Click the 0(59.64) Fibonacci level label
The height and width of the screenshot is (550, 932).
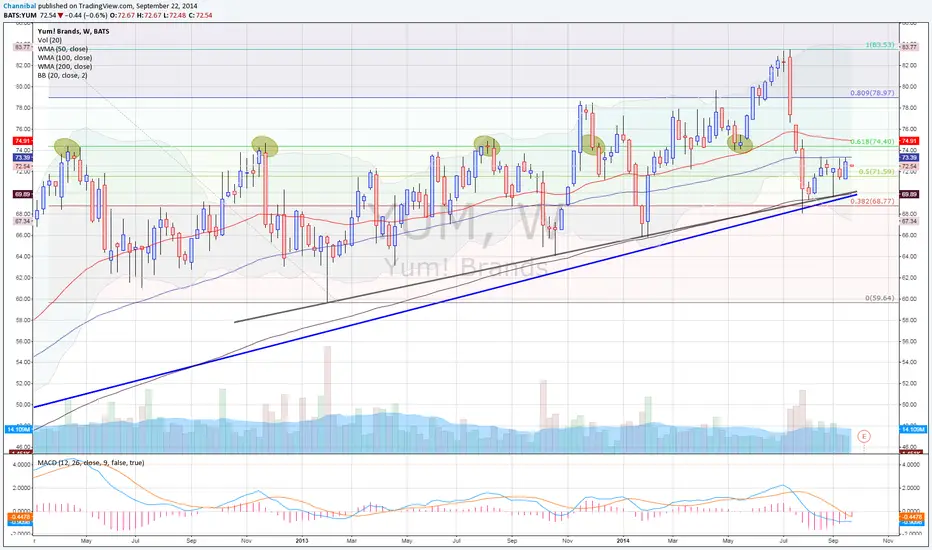[x=879, y=298]
